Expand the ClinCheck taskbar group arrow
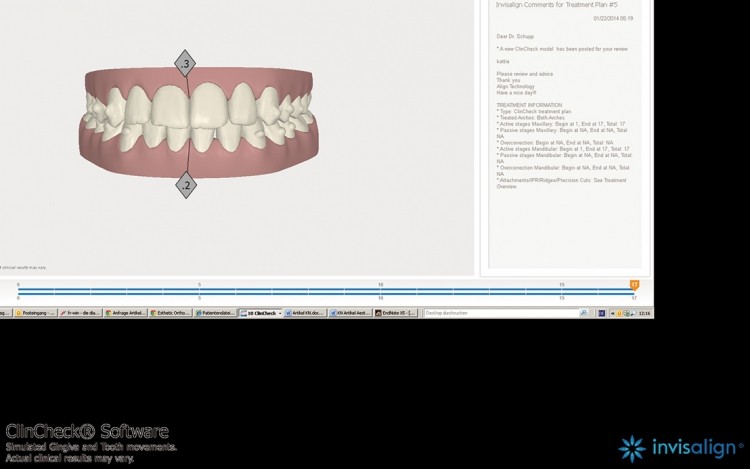The height and width of the screenshot is (469, 750). tap(280, 314)
